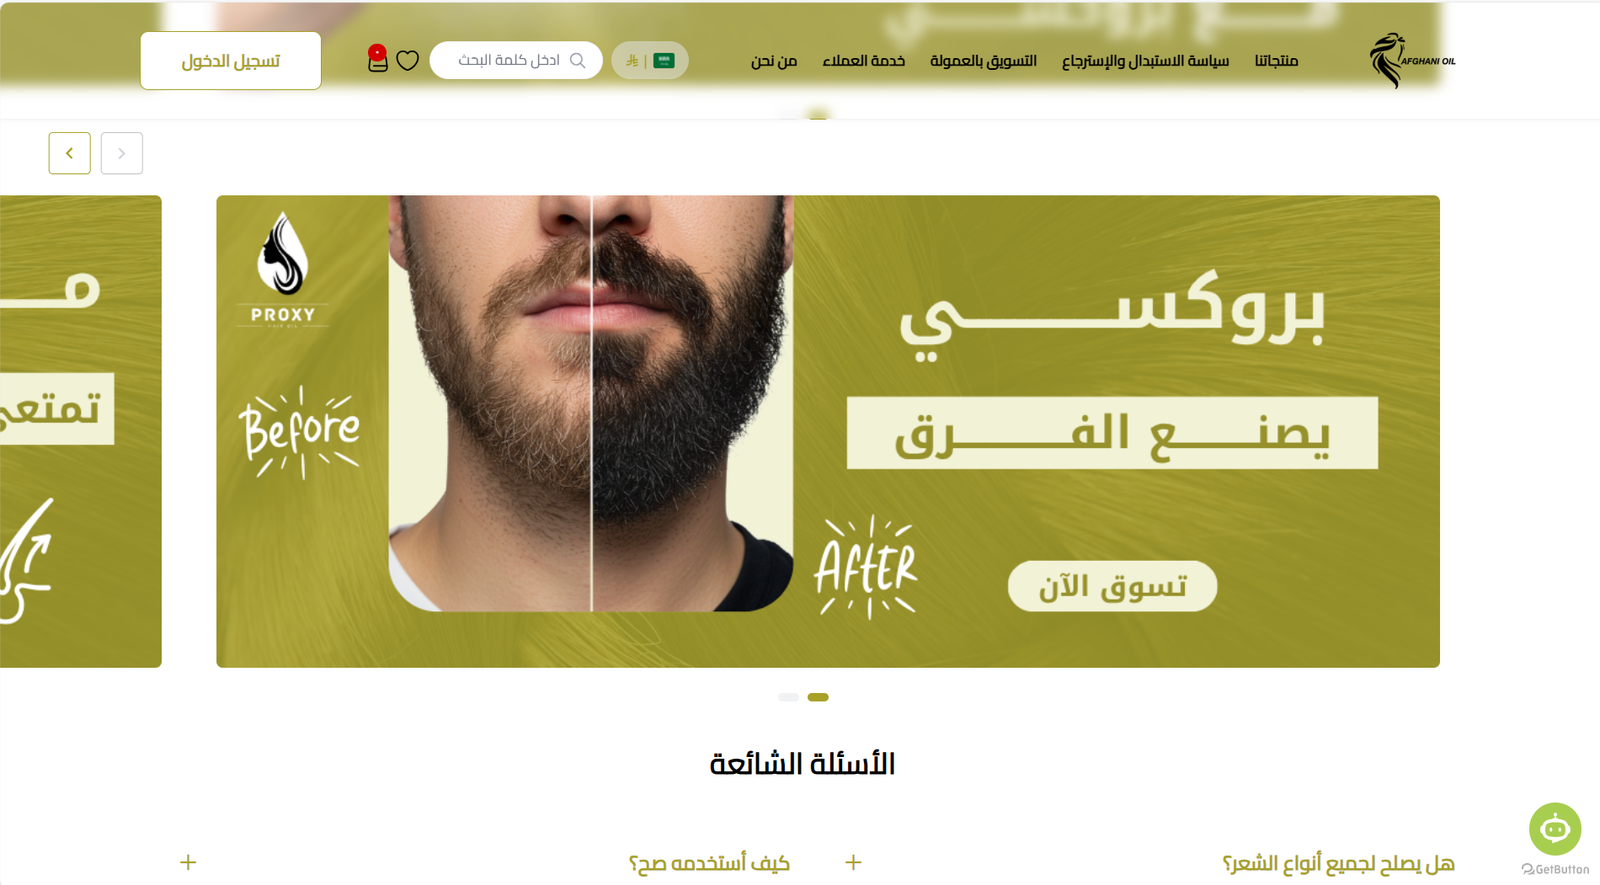Click the 'تسجيل الدخول' login button

coord(230,61)
